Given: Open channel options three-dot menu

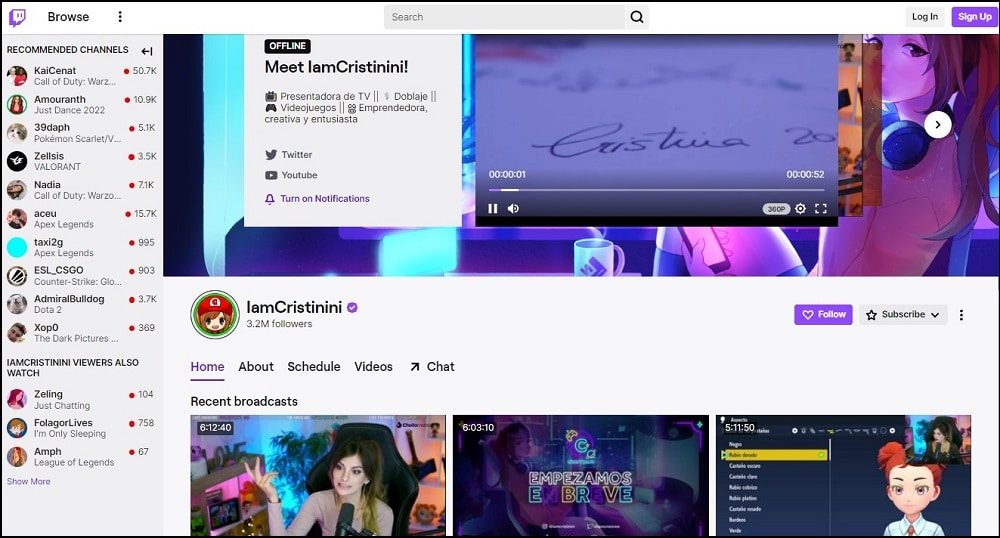Looking at the screenshot, I should 961,314.
